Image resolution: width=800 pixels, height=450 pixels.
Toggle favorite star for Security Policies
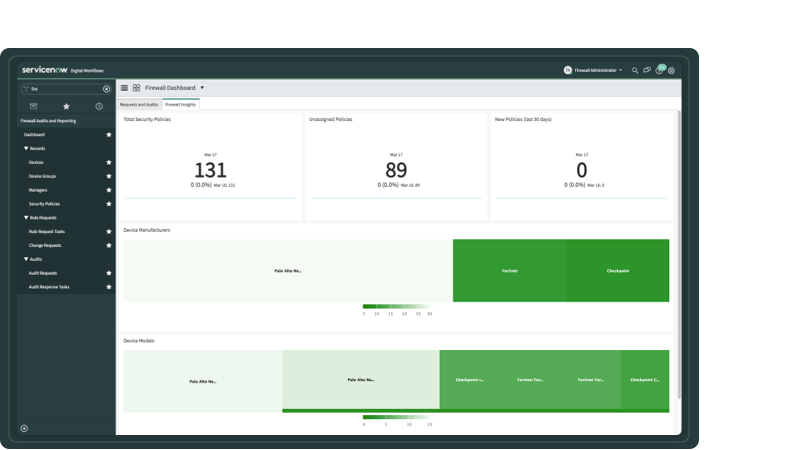(x=109, y=204)
